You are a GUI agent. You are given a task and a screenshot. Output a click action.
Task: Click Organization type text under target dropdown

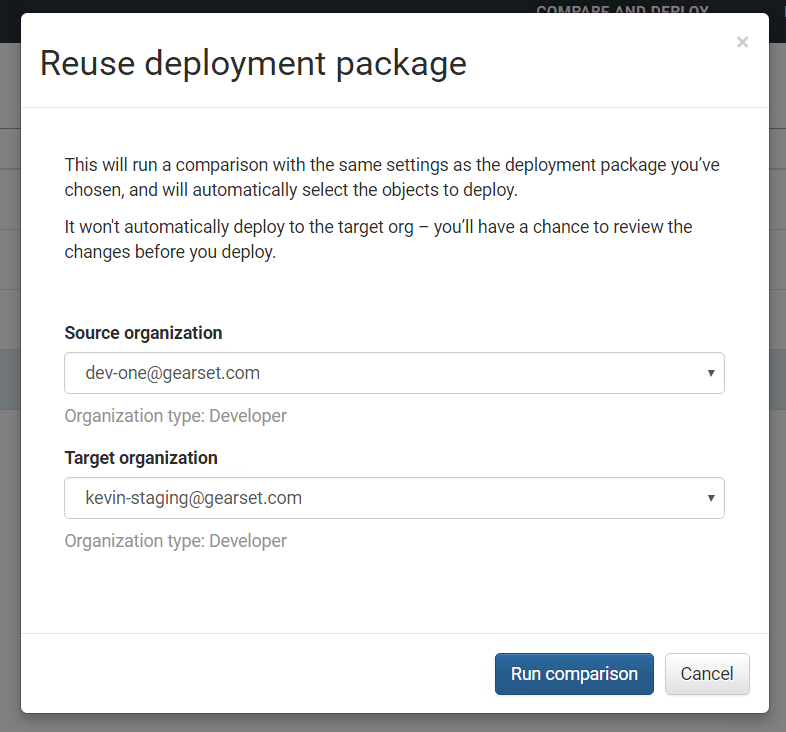pos(176,541)
